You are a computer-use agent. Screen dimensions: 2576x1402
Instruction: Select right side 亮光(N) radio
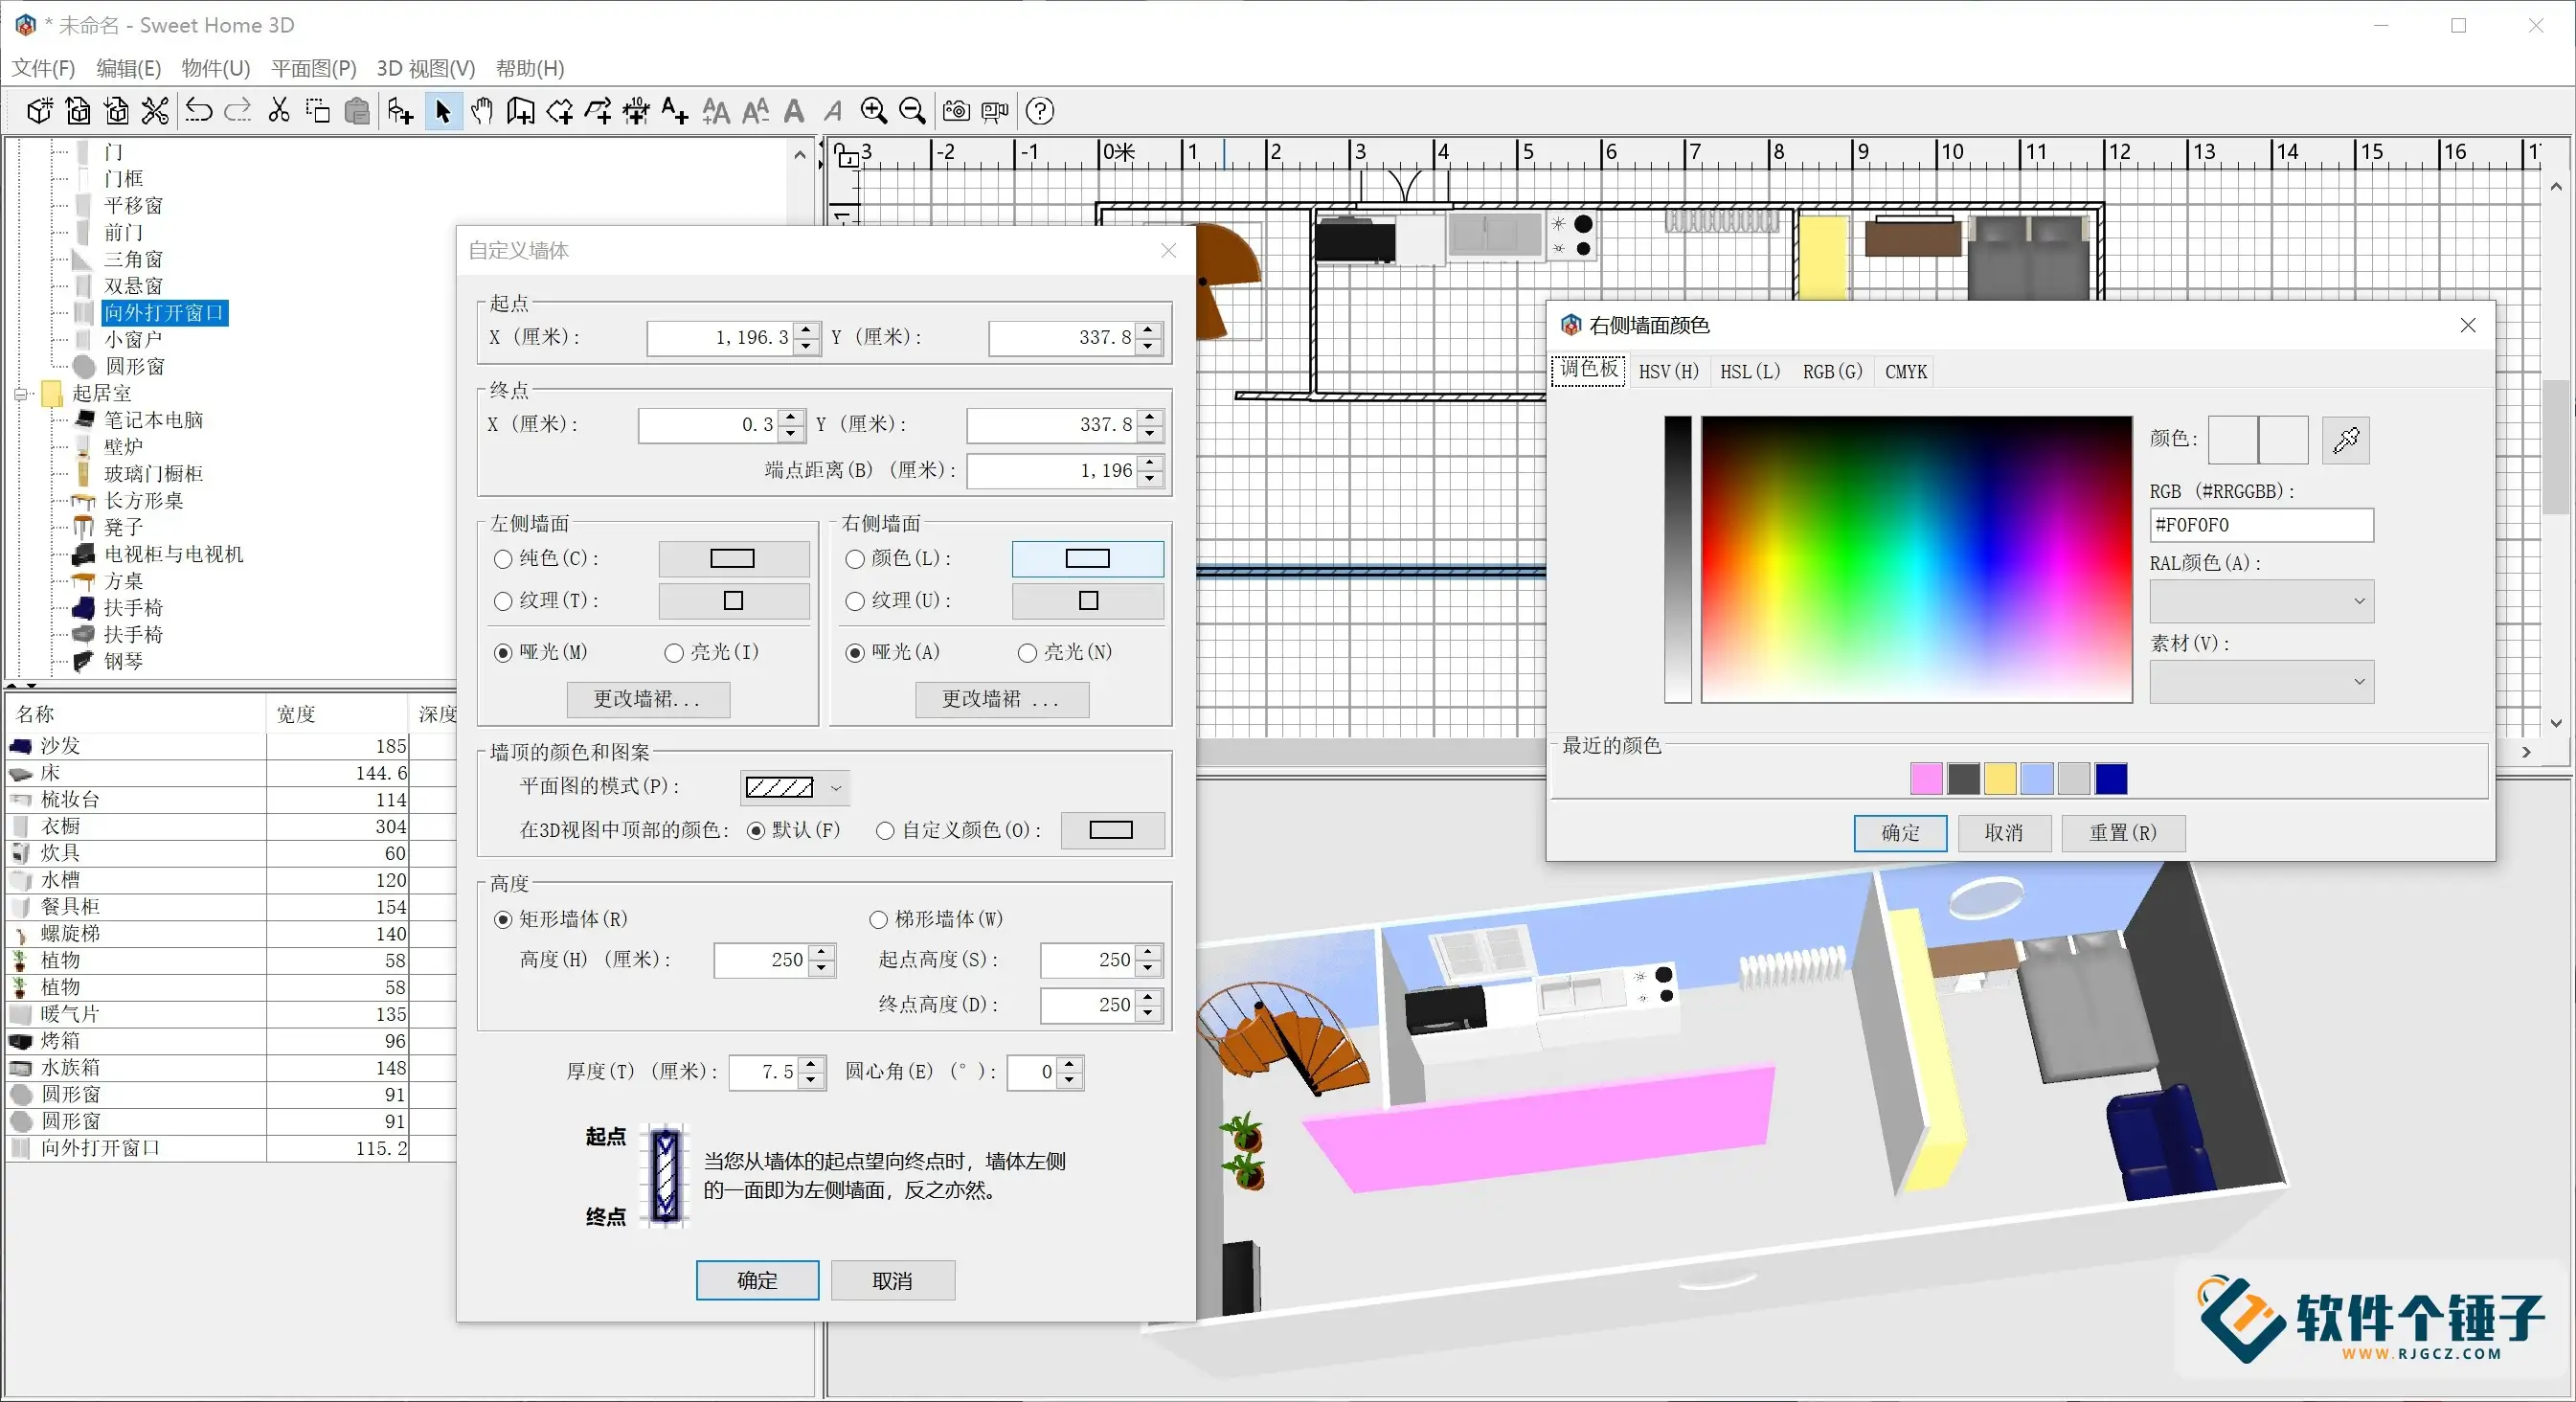pyautogui.click(x=1027, y=653)
